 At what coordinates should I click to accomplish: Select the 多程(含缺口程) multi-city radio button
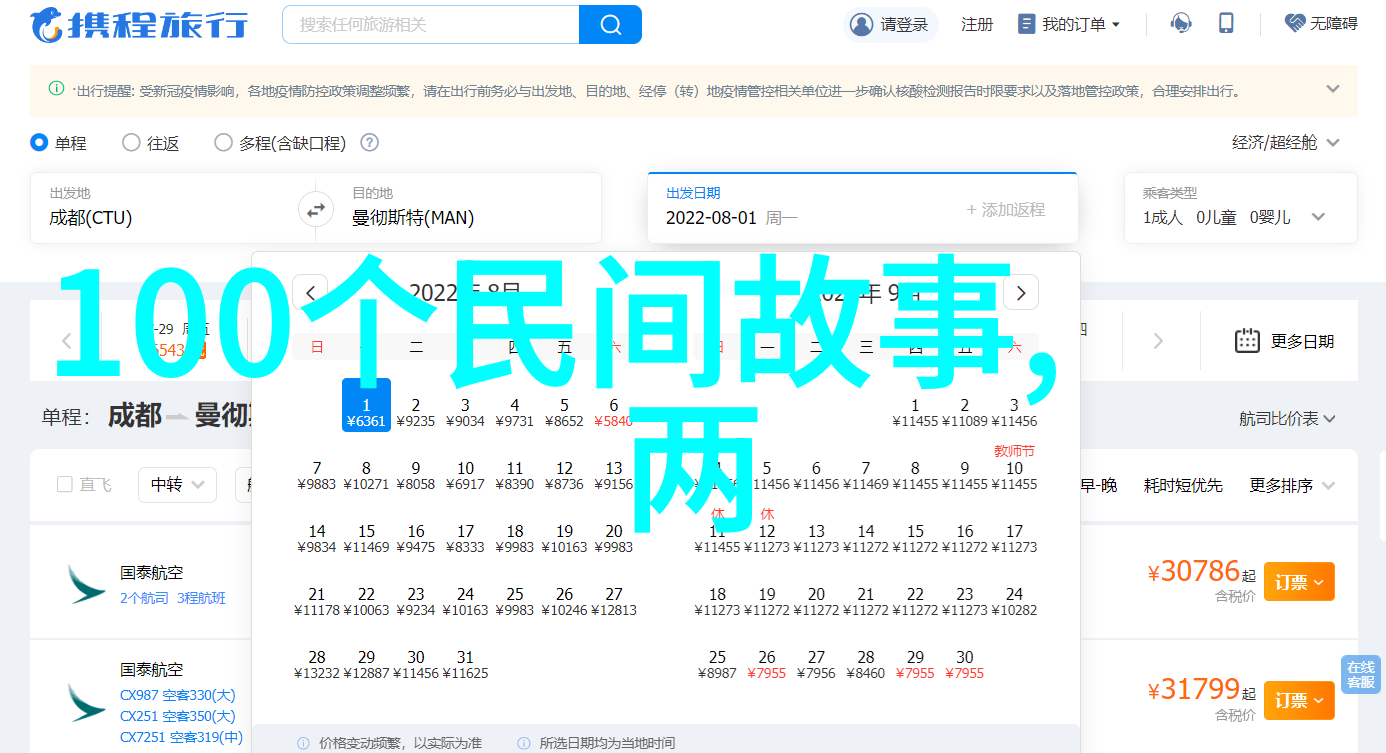click(x=223, y=143)
